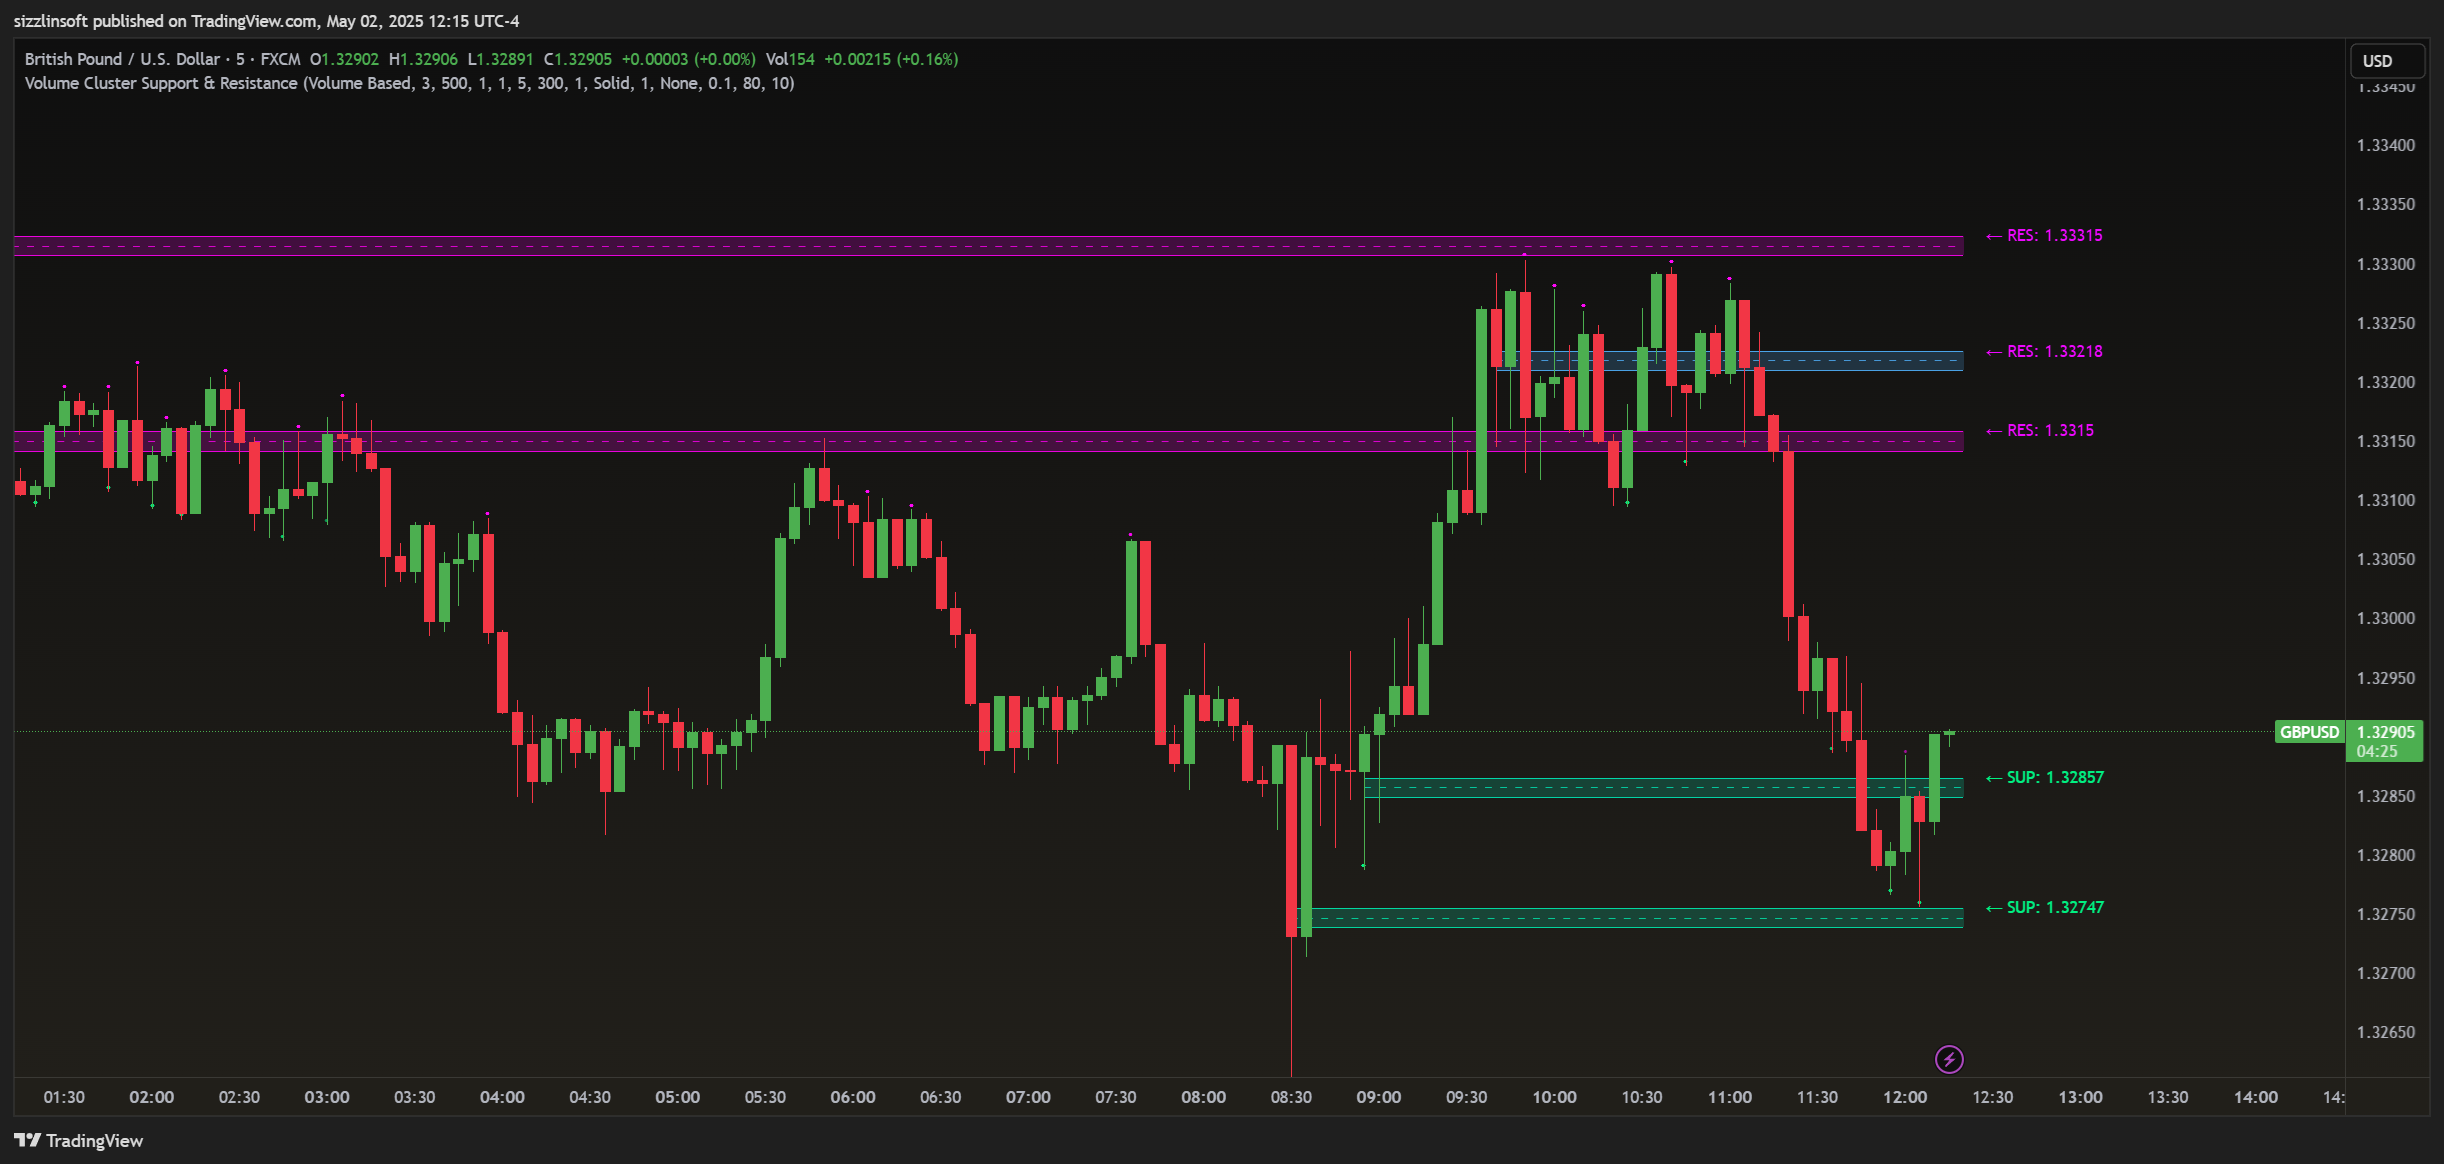Select the RES: 1.33315 resistance label

point(2044,235)
